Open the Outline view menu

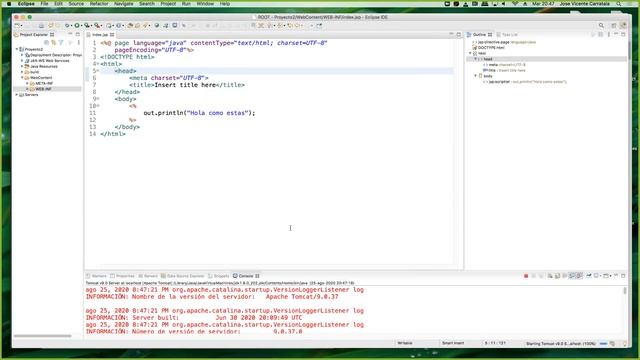tap(609, 35)
